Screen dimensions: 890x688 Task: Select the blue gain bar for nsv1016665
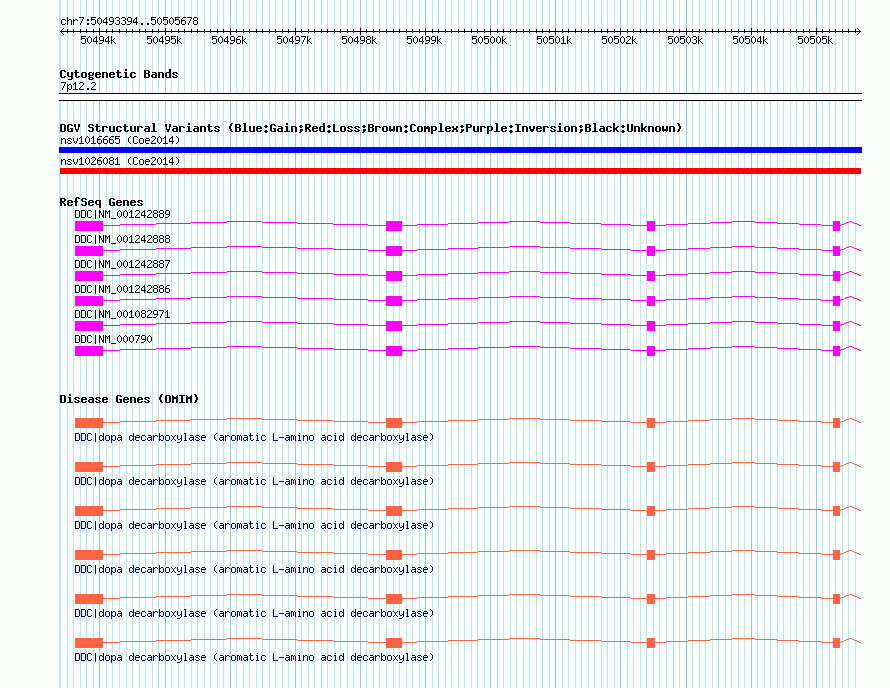pyautogui.click(x=460, y=150)
